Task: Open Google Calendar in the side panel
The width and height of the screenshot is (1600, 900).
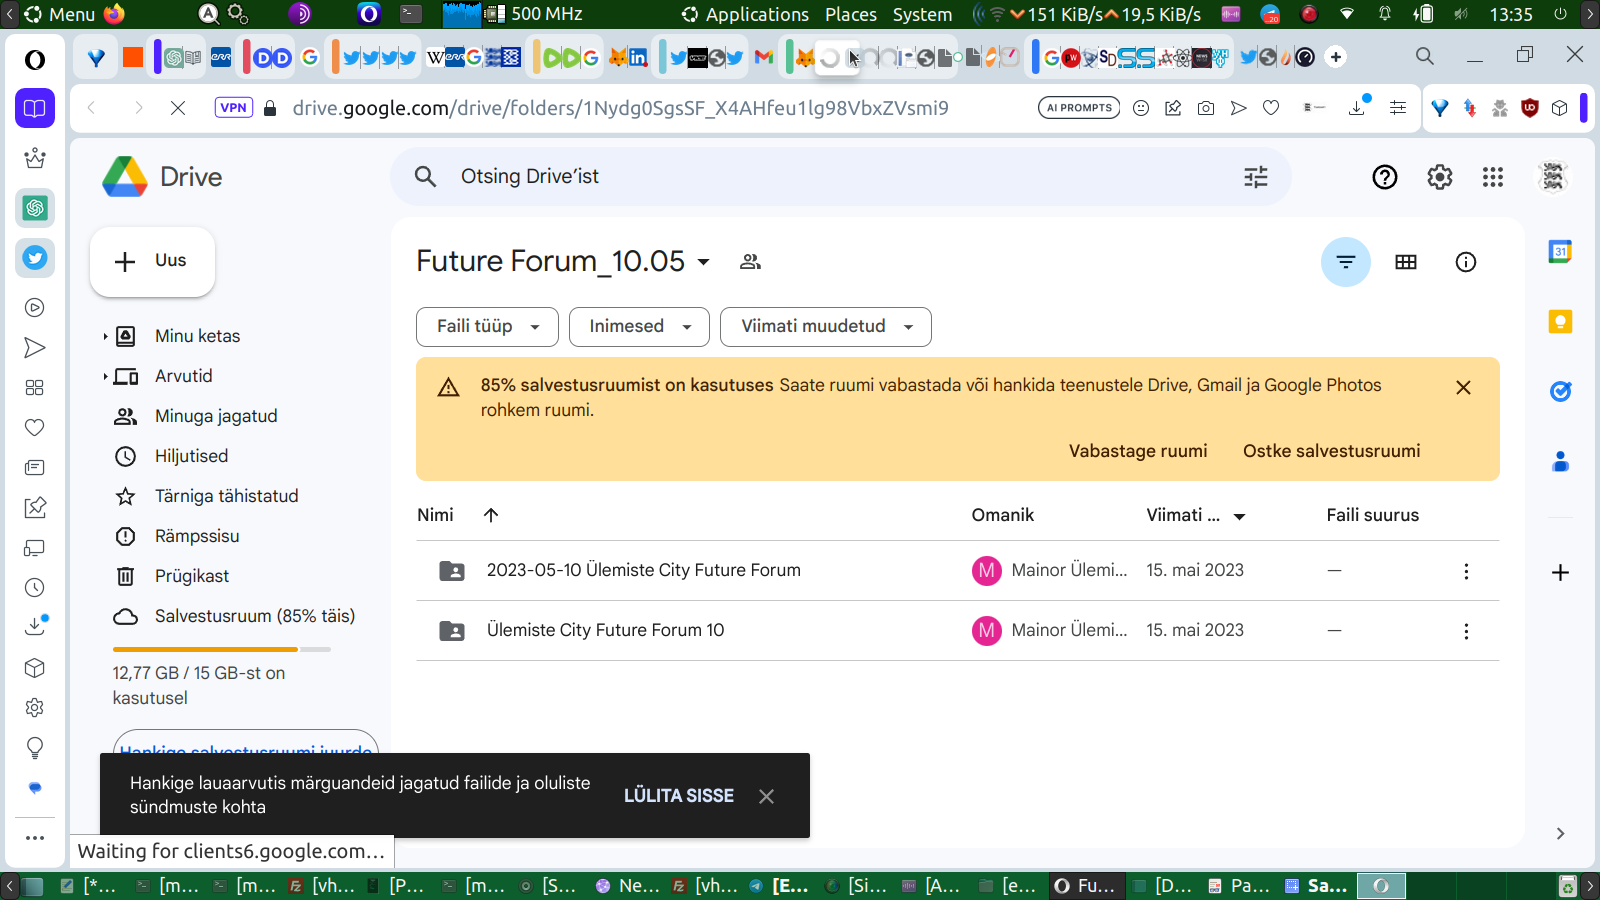Action: [1560, 251]
